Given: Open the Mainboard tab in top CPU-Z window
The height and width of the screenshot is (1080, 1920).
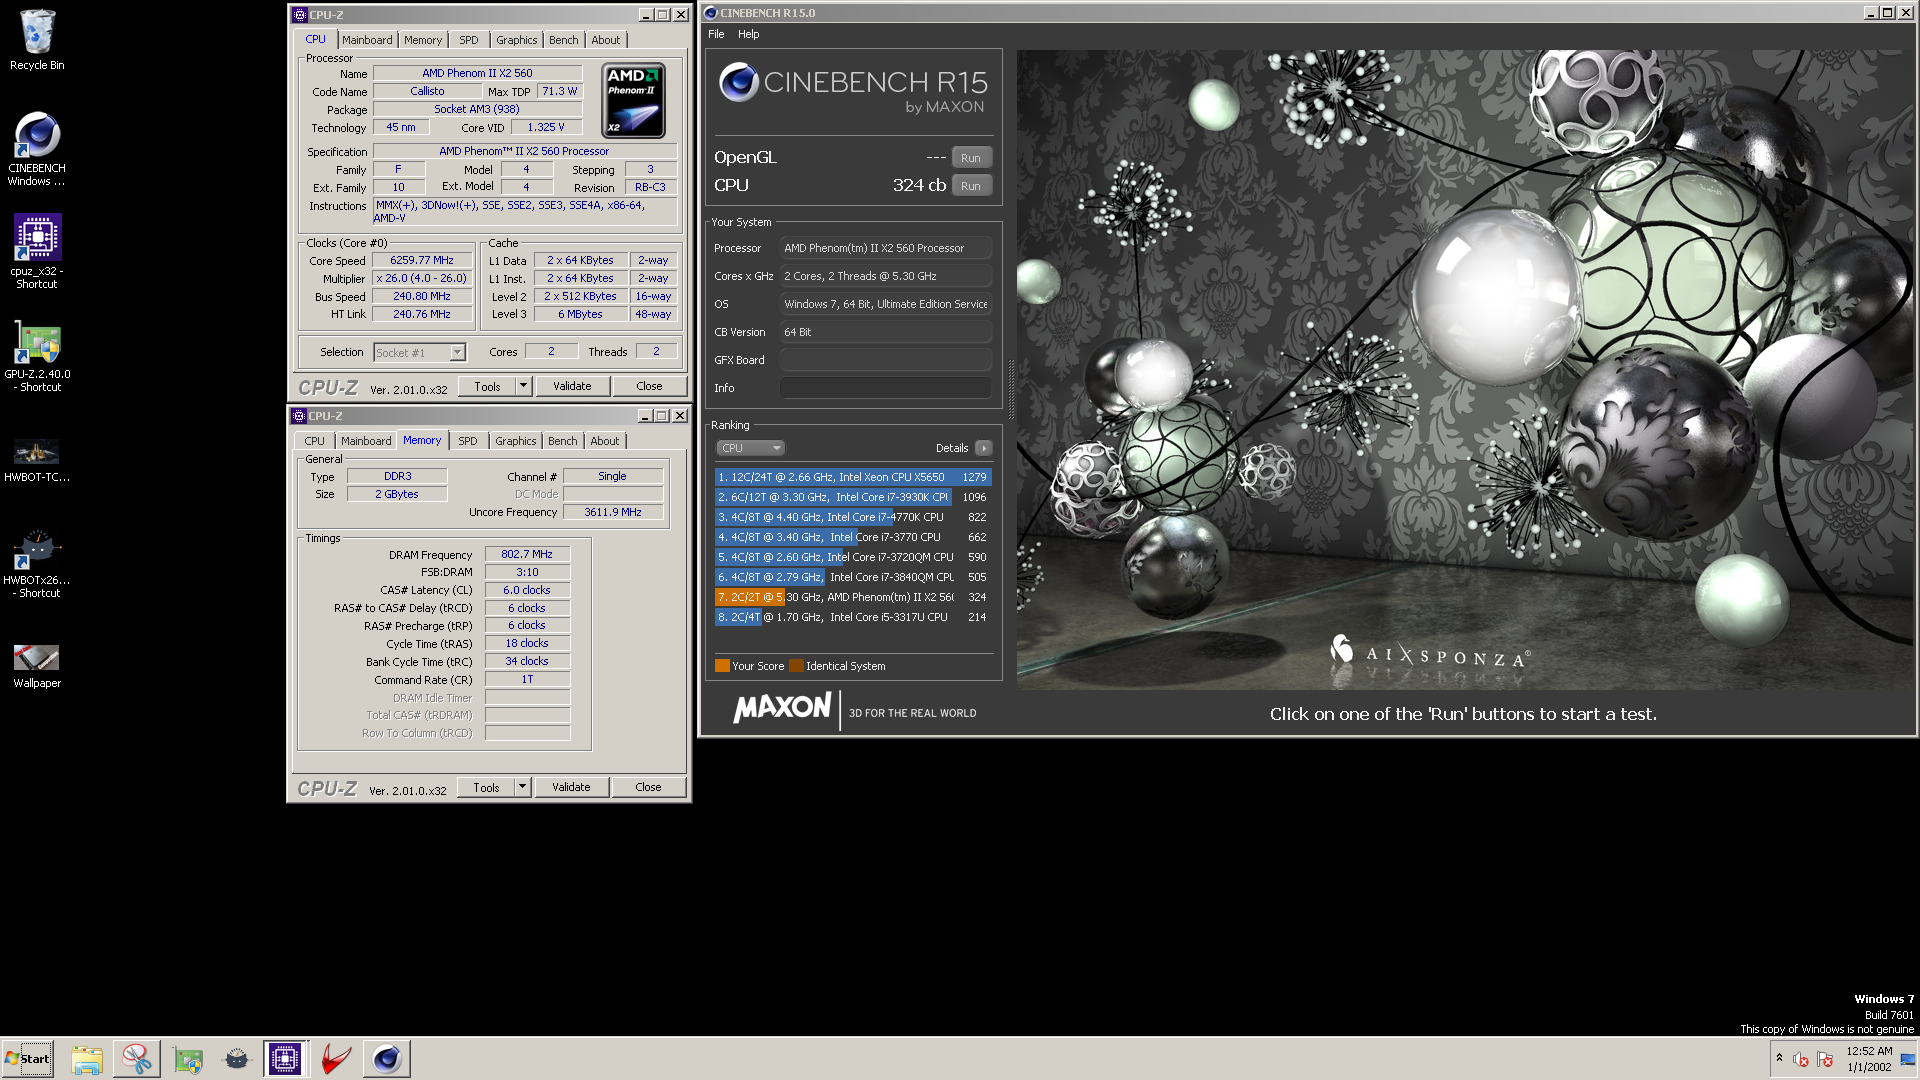Looking at the screenshot, I should [x=367, y=40].
